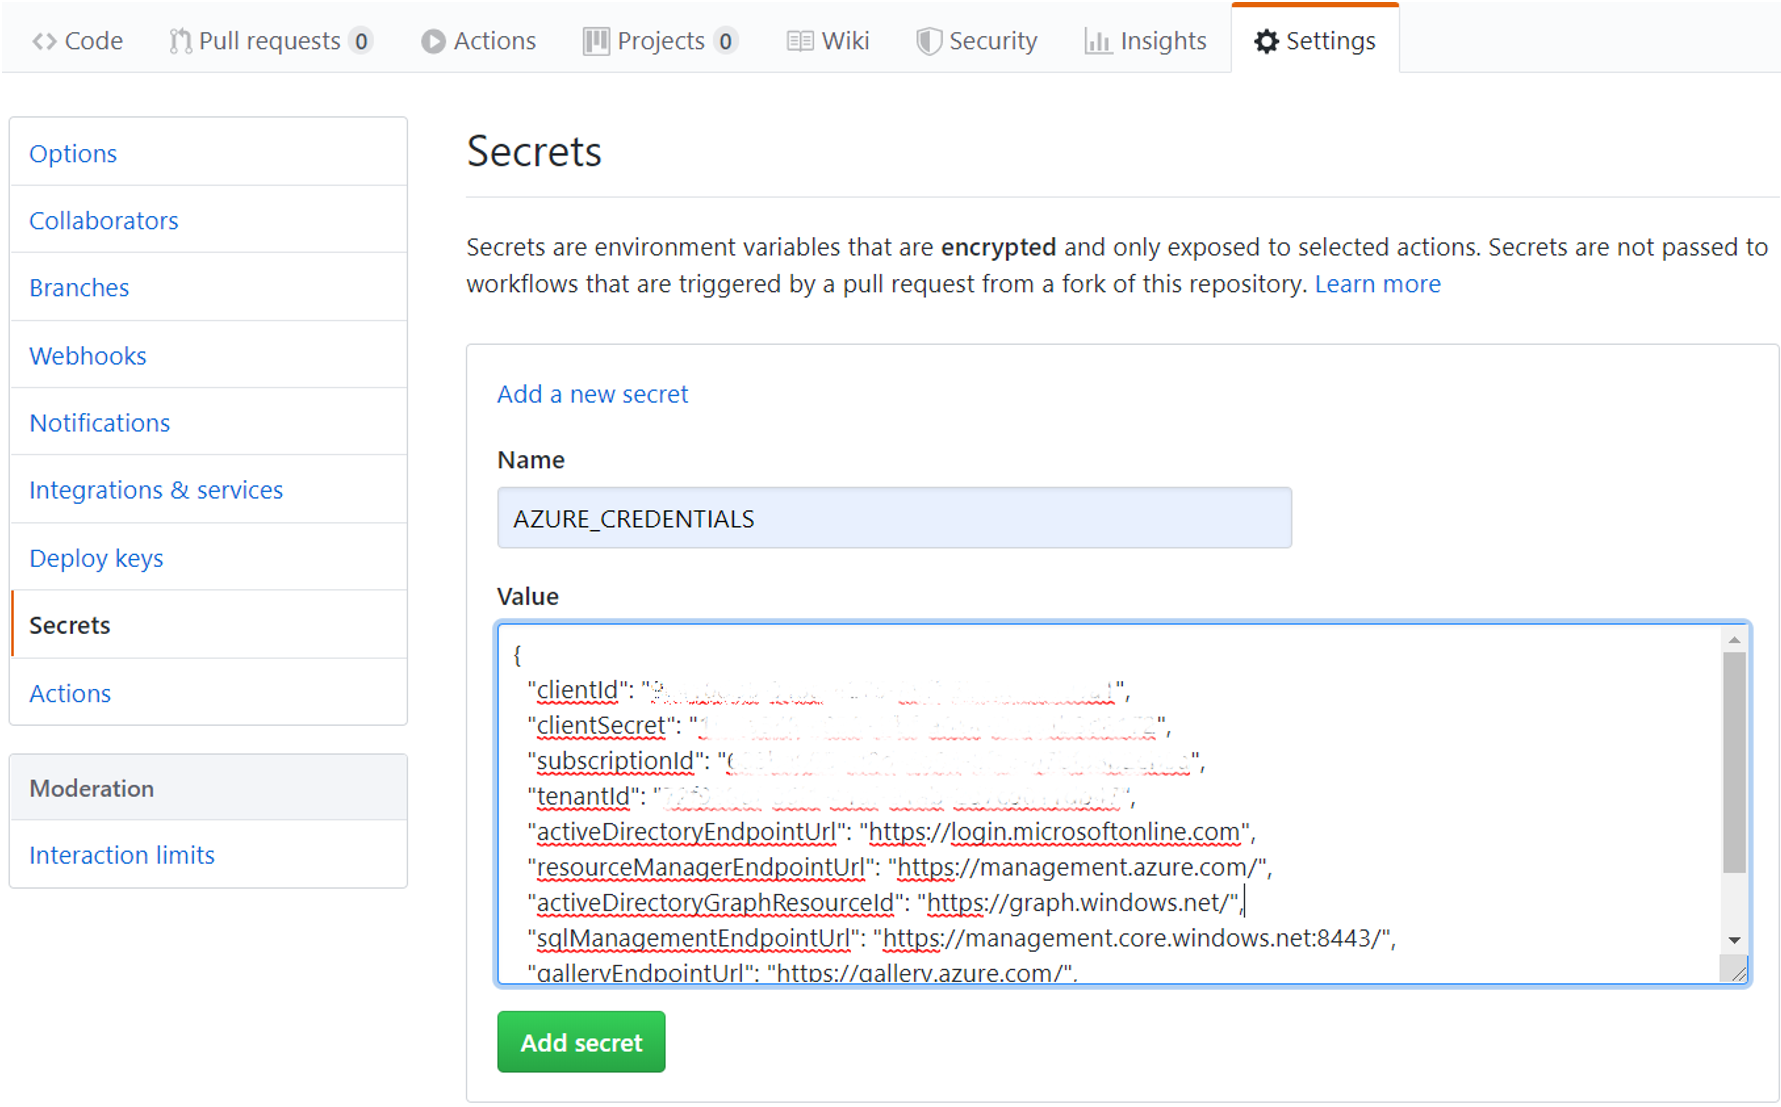The width and height of the screenshot is (1781, 1107).
Task: Go to the Wiki tab
Action: click(x=828, y=41)
